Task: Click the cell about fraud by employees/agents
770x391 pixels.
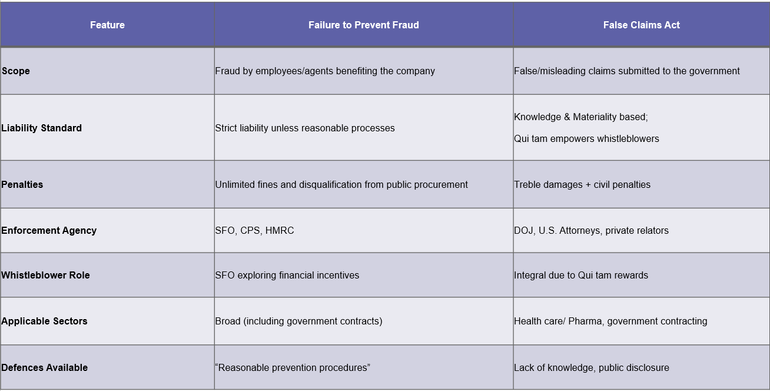Action: point(364,71)
